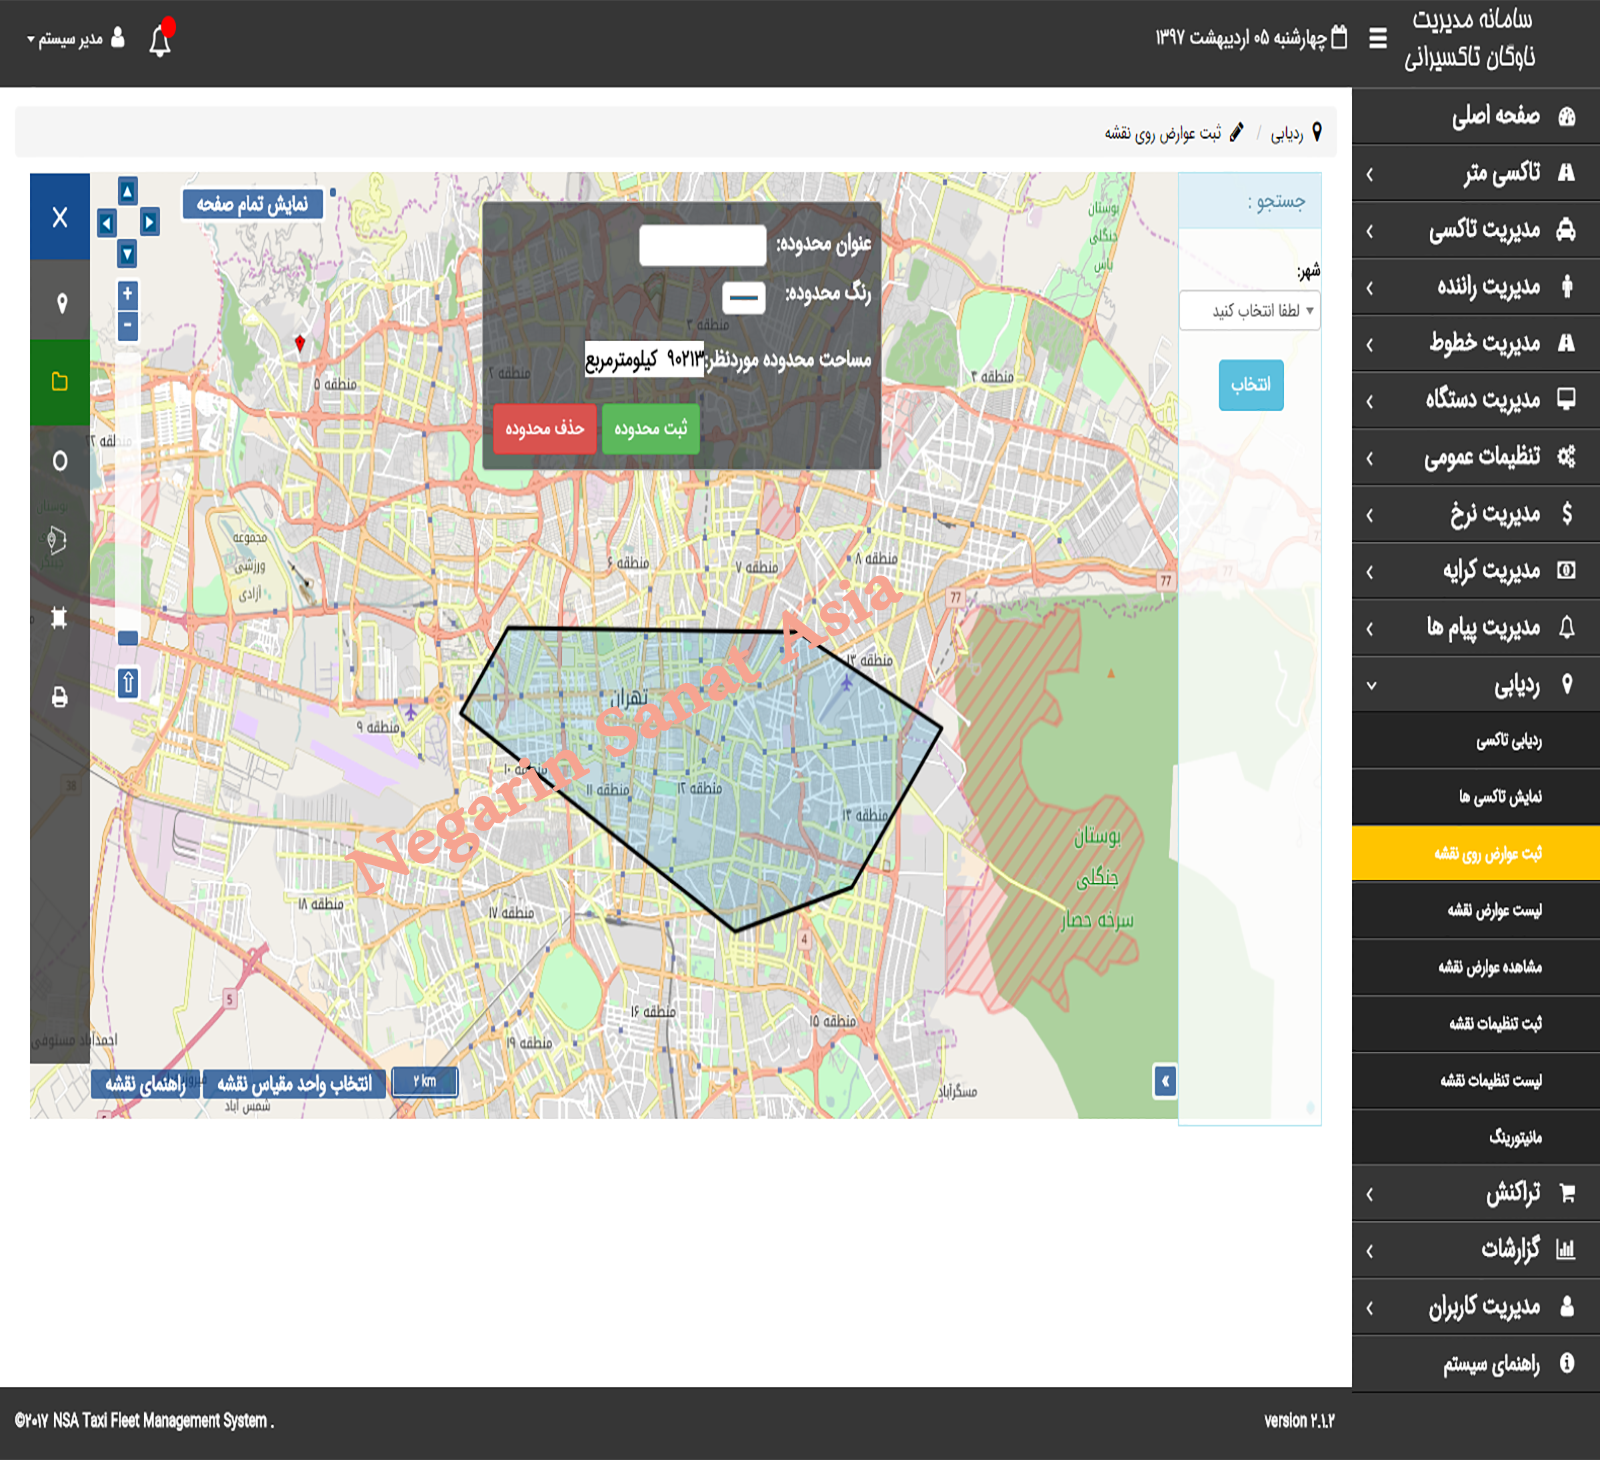Select the rectangle crop area tool
This screenshot has width=1600, height=1460.
[x=59, y=618]
